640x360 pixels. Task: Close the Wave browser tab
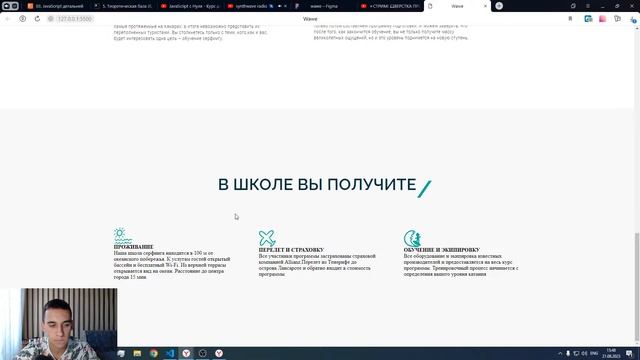point(485,6)
